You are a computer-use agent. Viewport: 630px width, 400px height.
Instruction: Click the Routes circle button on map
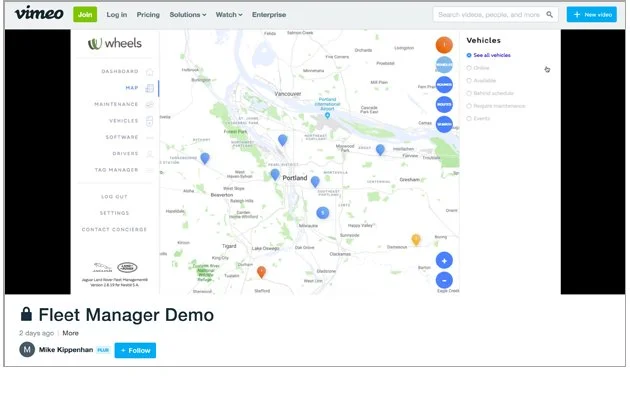(444, 104)
